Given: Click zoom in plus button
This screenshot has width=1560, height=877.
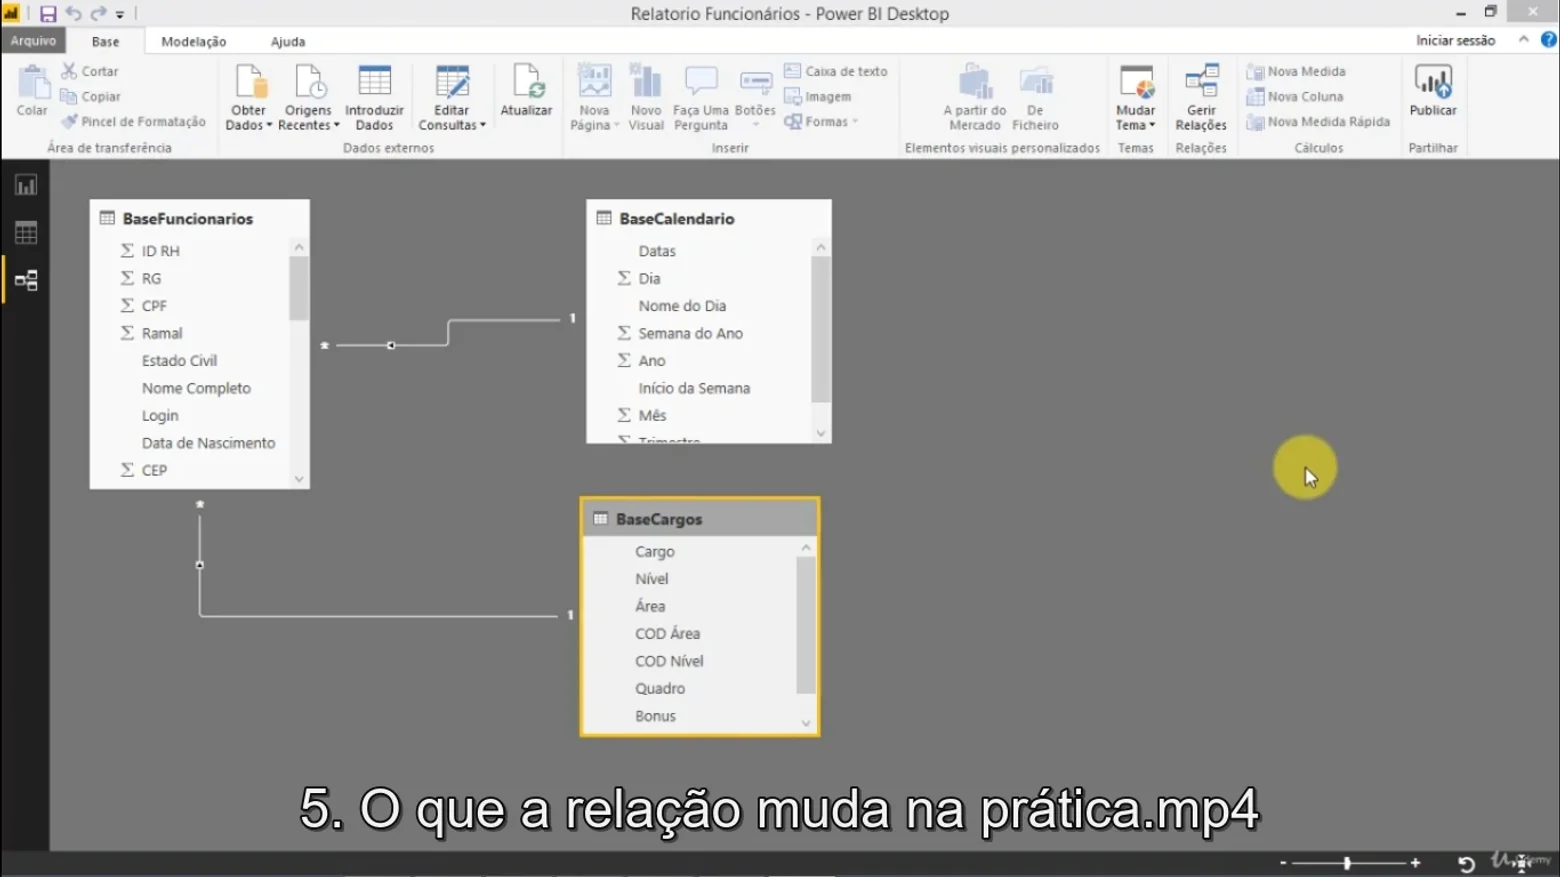Looking at the screenshot, I should 1415,863.
